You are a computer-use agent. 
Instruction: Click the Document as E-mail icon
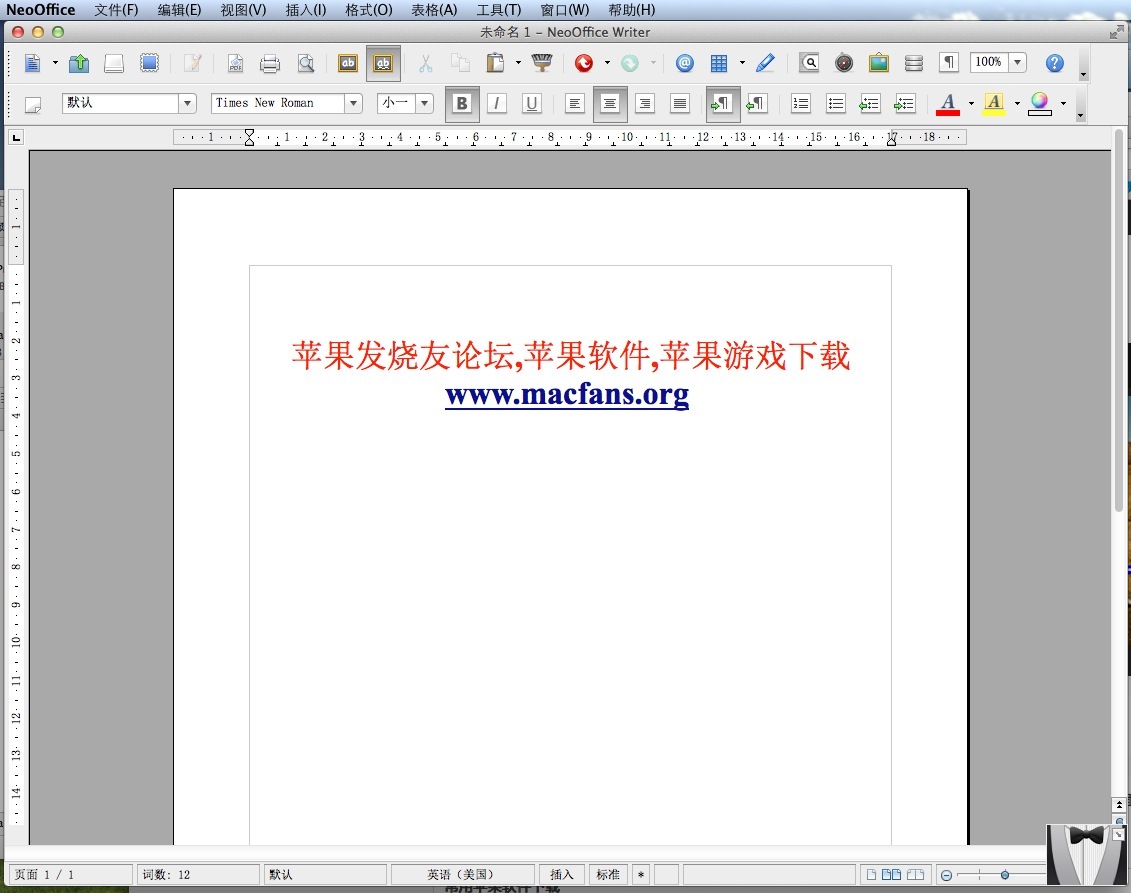click(149, 63)
